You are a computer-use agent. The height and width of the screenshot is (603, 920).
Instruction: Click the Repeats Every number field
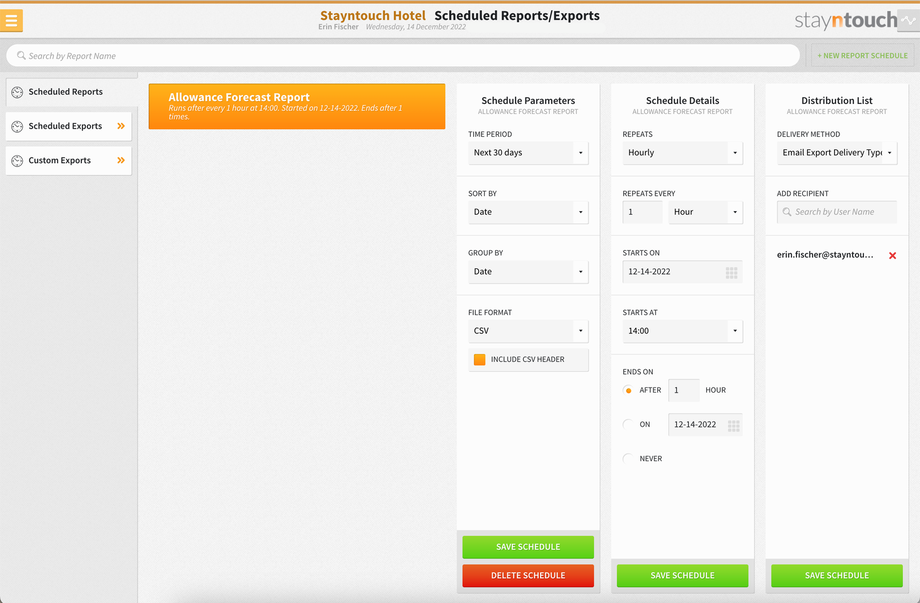(642, 212)
